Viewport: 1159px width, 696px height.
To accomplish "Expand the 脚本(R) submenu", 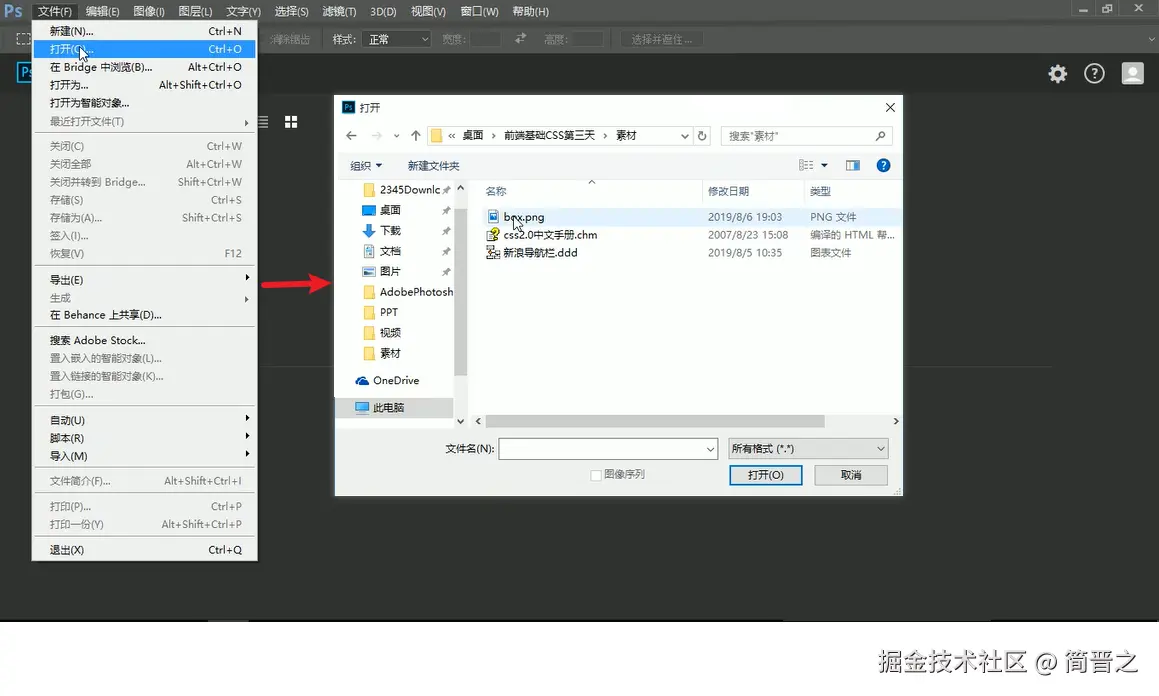I will click(144, 438).
